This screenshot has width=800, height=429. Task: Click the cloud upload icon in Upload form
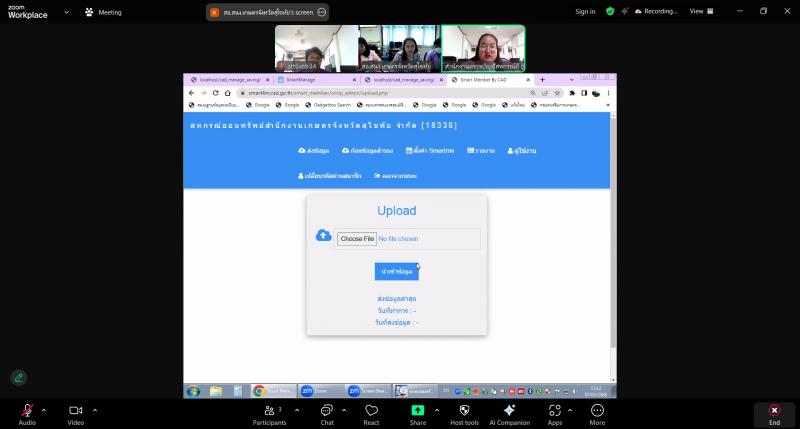pyautogui.click(x=323, y=235)
